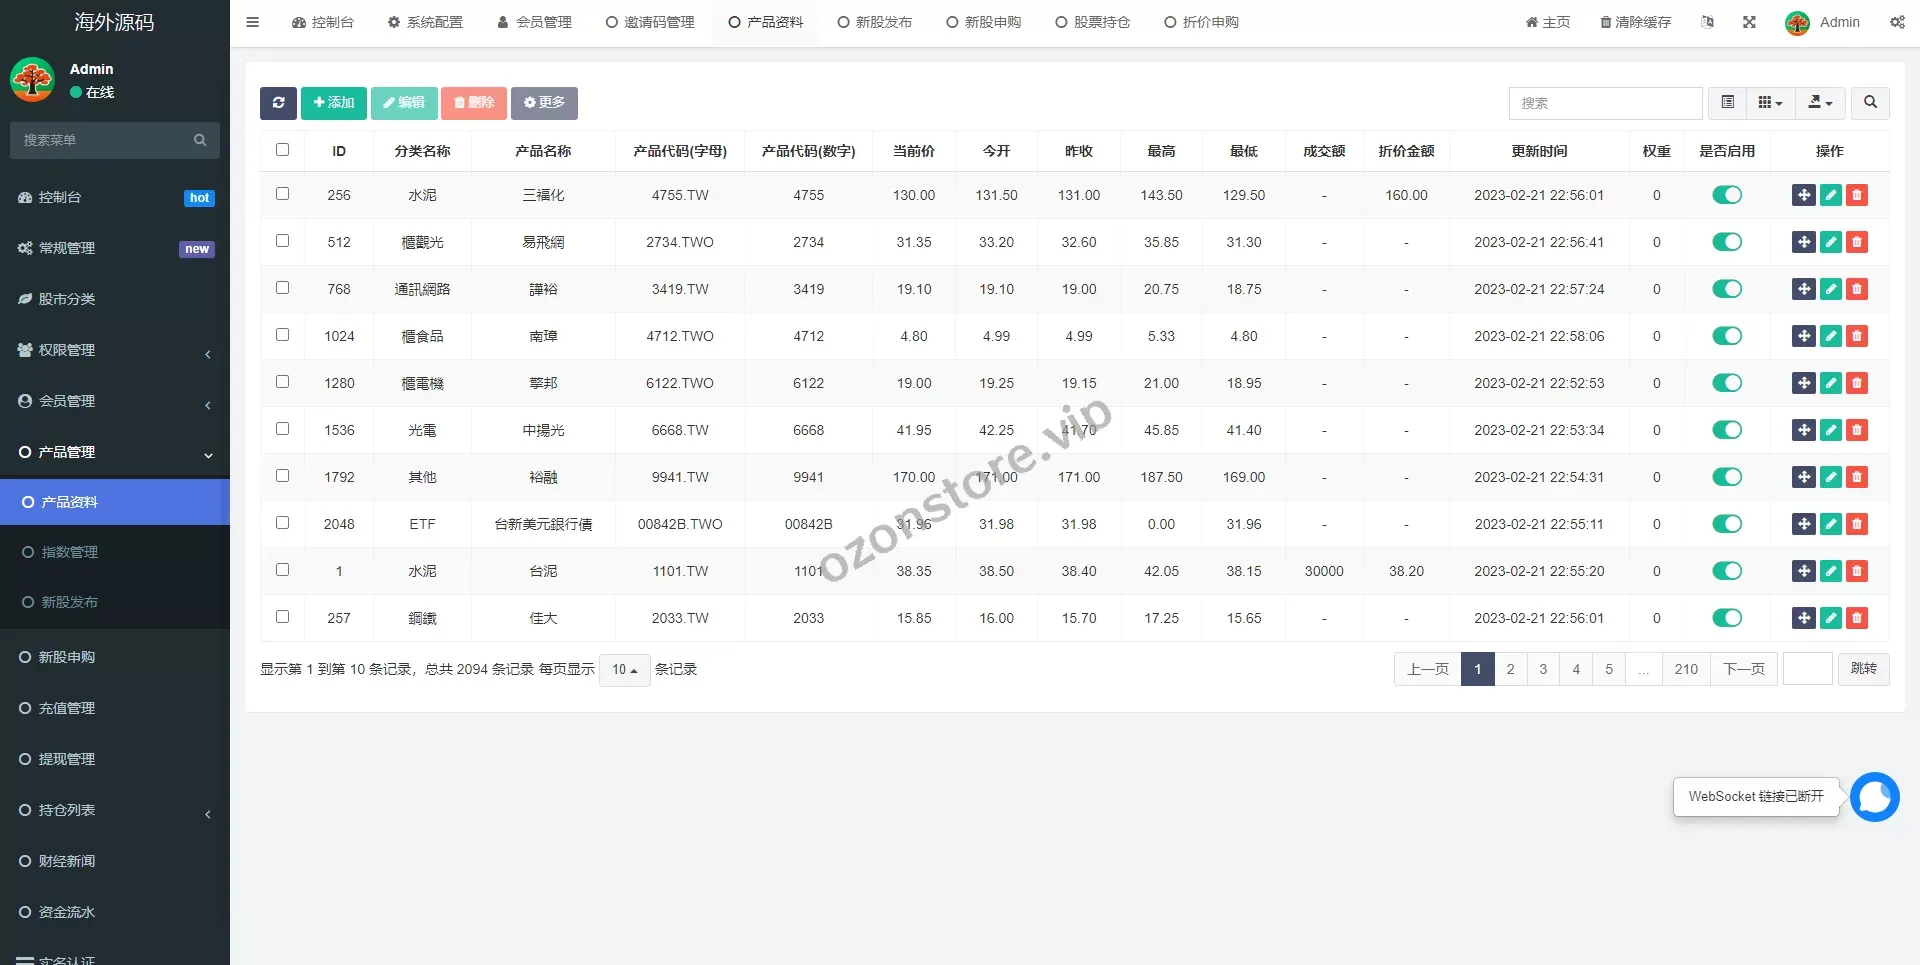Expand the 权限管理 sidebar menu

(115, 350)
